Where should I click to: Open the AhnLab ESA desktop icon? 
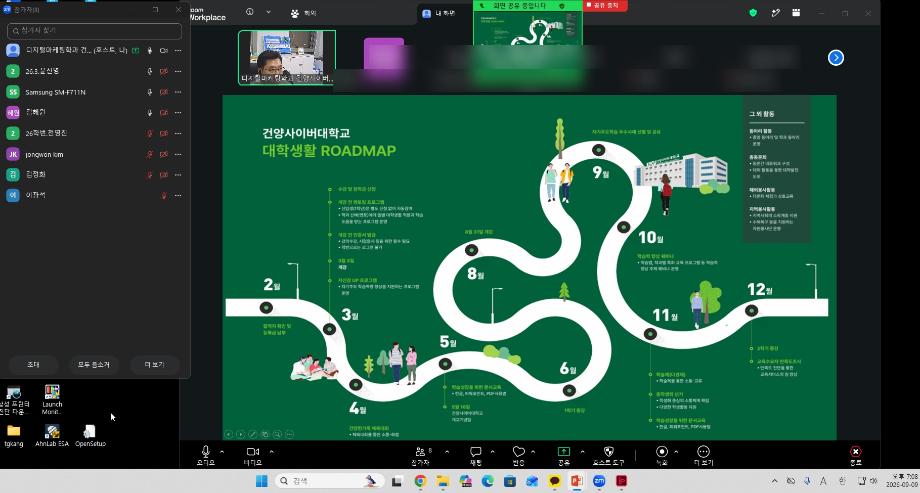tap(52, 436)
